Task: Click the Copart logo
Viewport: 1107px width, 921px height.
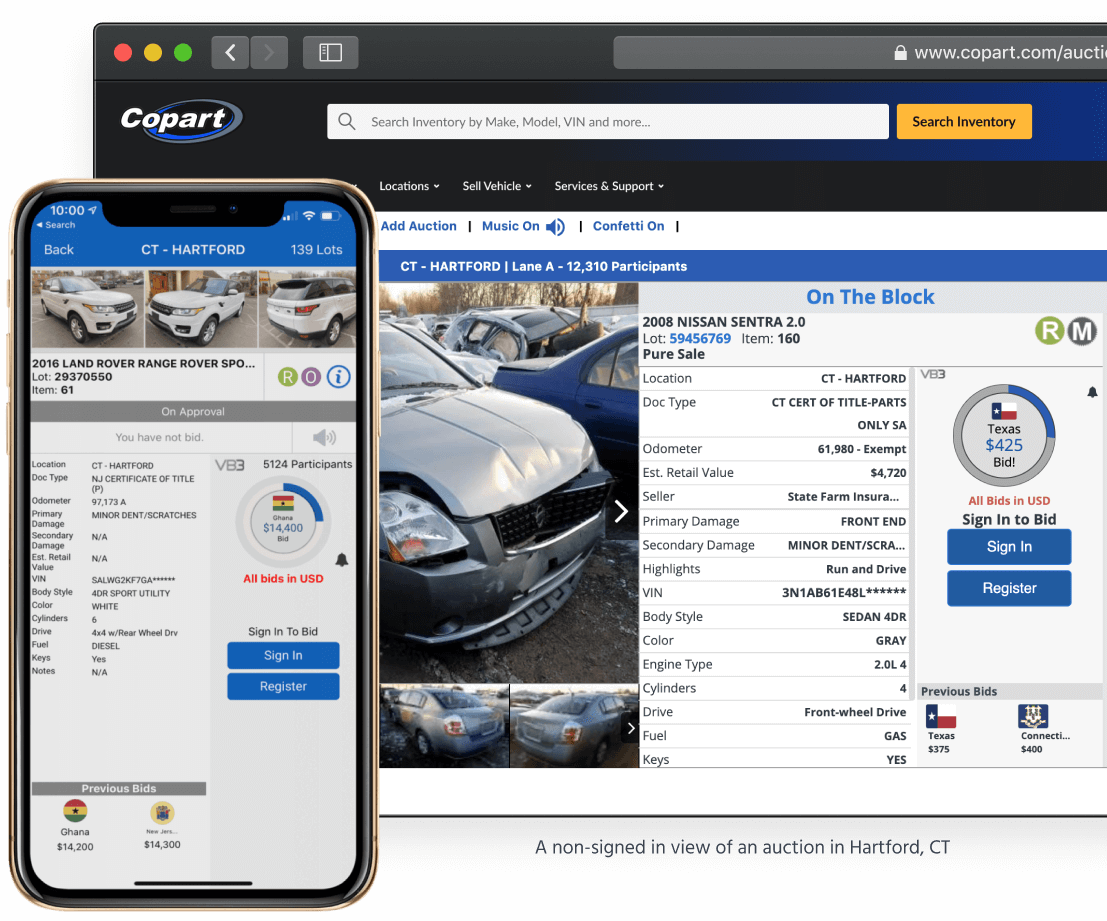Action: (x=181, y=120)
